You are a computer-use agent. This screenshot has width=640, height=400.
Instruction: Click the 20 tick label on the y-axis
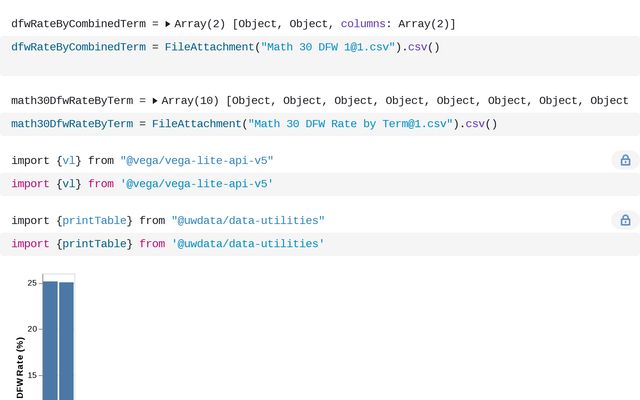[x=32, y=329]
